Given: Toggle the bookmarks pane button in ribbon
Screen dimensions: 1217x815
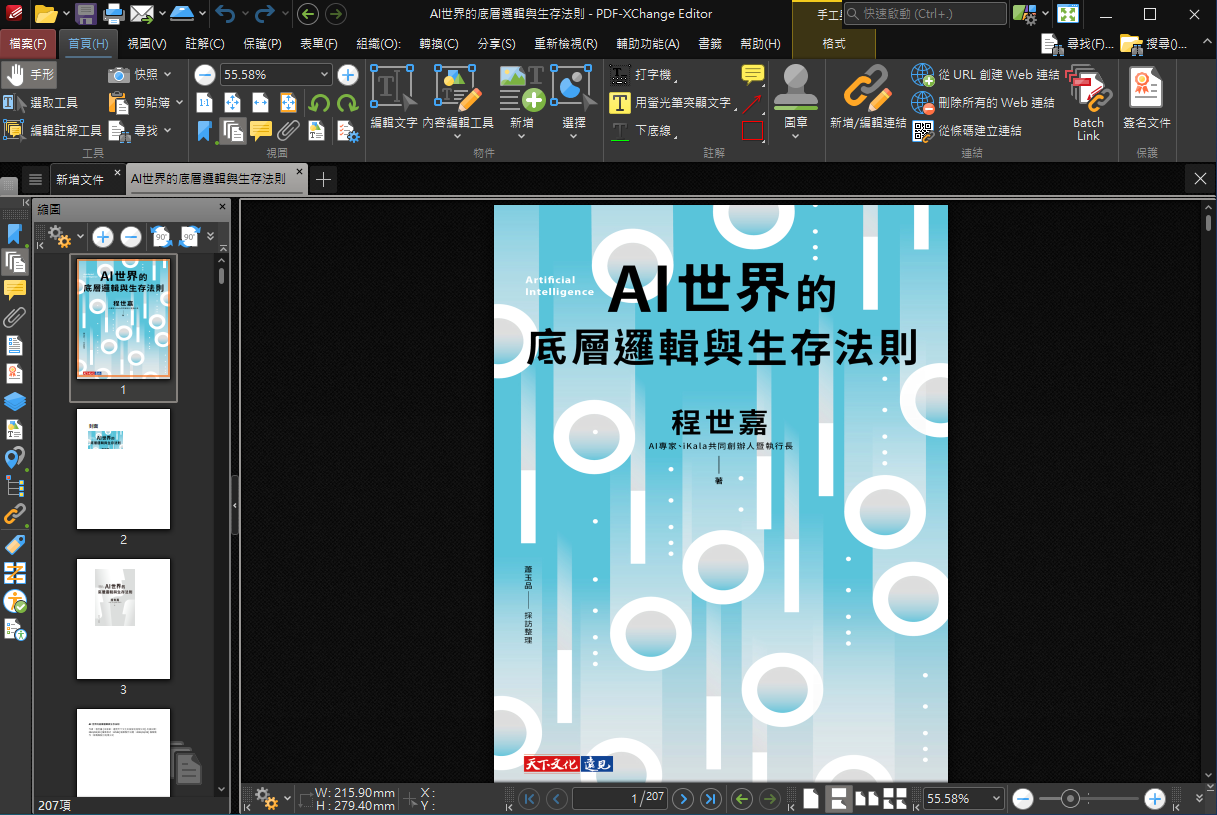Looking at the screenshot, I should 204,131.
